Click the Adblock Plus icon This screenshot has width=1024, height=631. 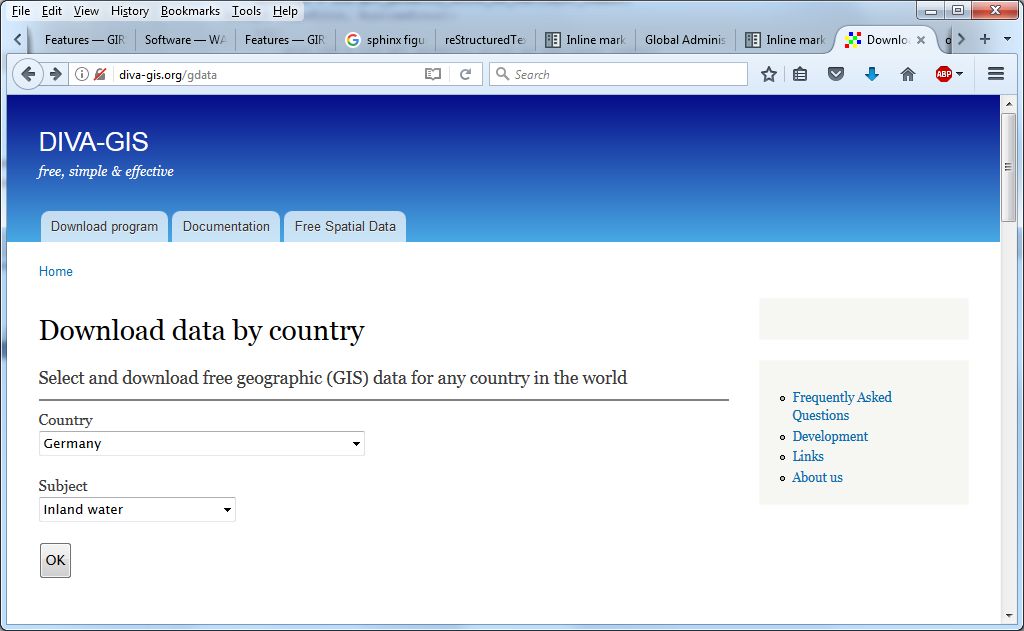944,74
